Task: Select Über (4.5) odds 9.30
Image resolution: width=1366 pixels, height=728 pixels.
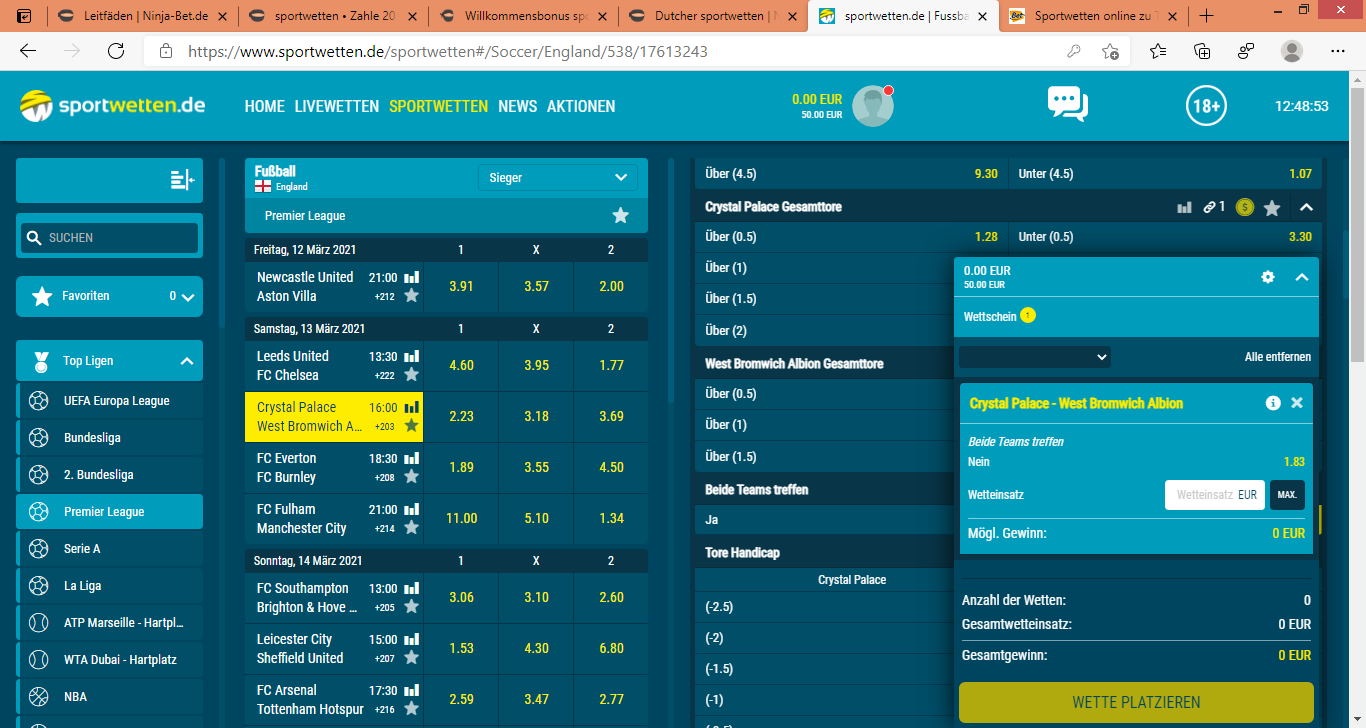Action: 850,174
